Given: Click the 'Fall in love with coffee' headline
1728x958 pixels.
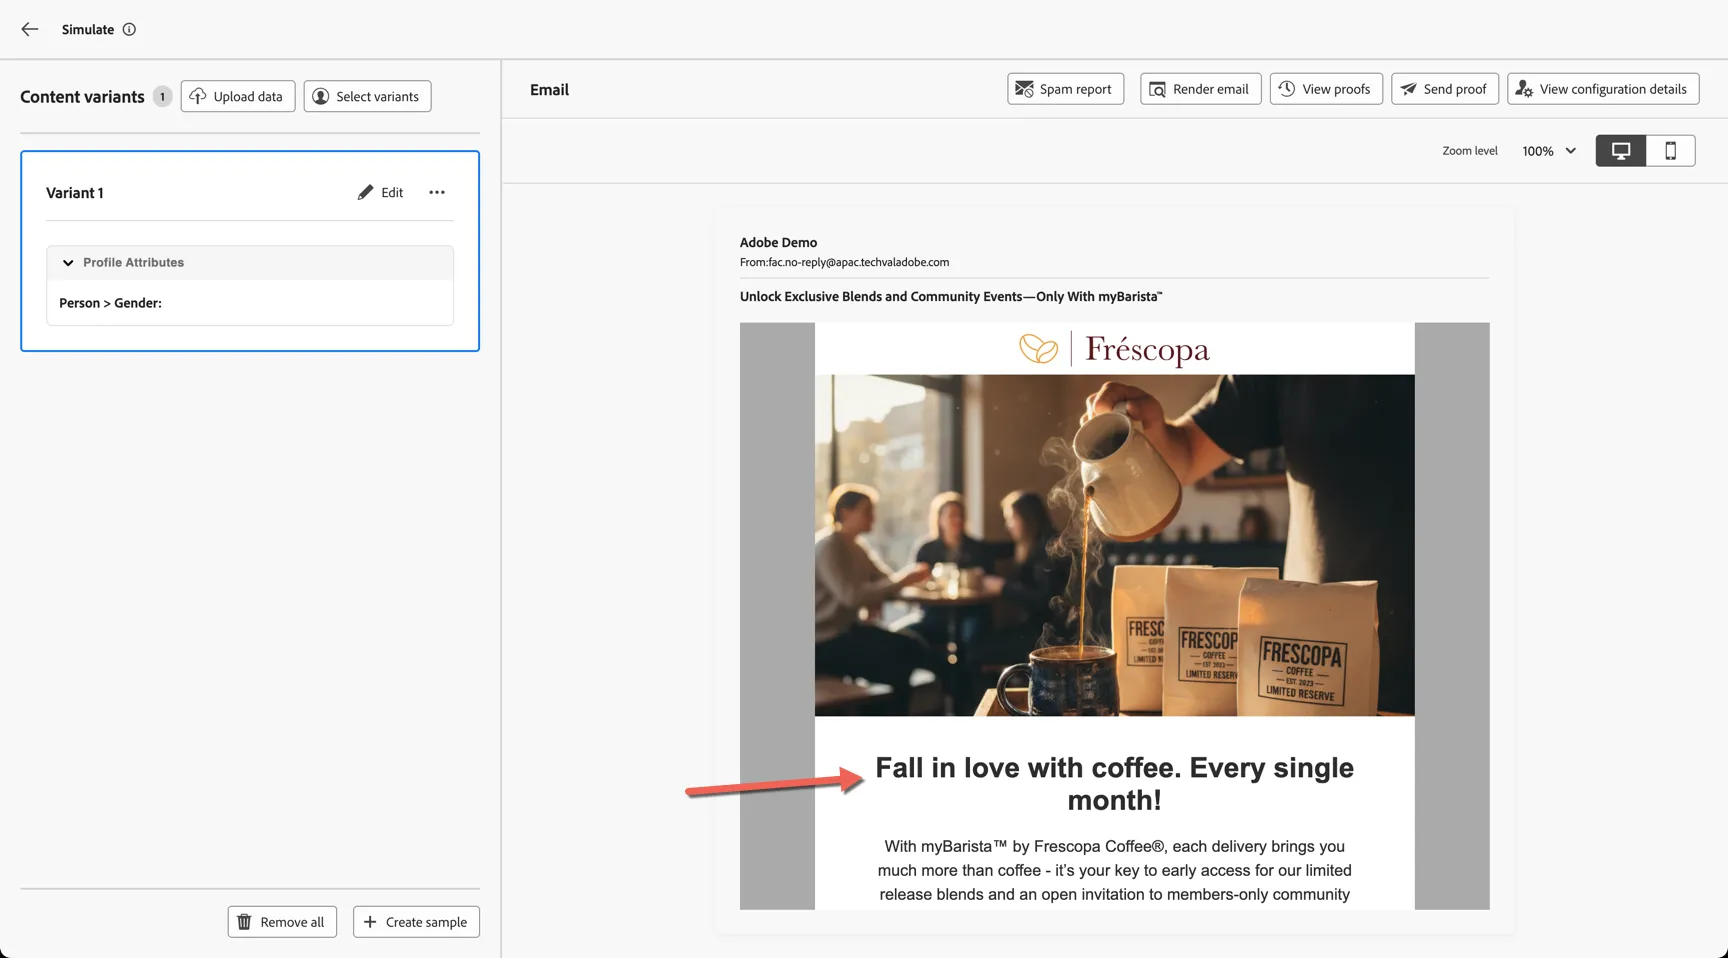Looking at the screenshot, I should pyautogui.click(x=1114, y=784).
